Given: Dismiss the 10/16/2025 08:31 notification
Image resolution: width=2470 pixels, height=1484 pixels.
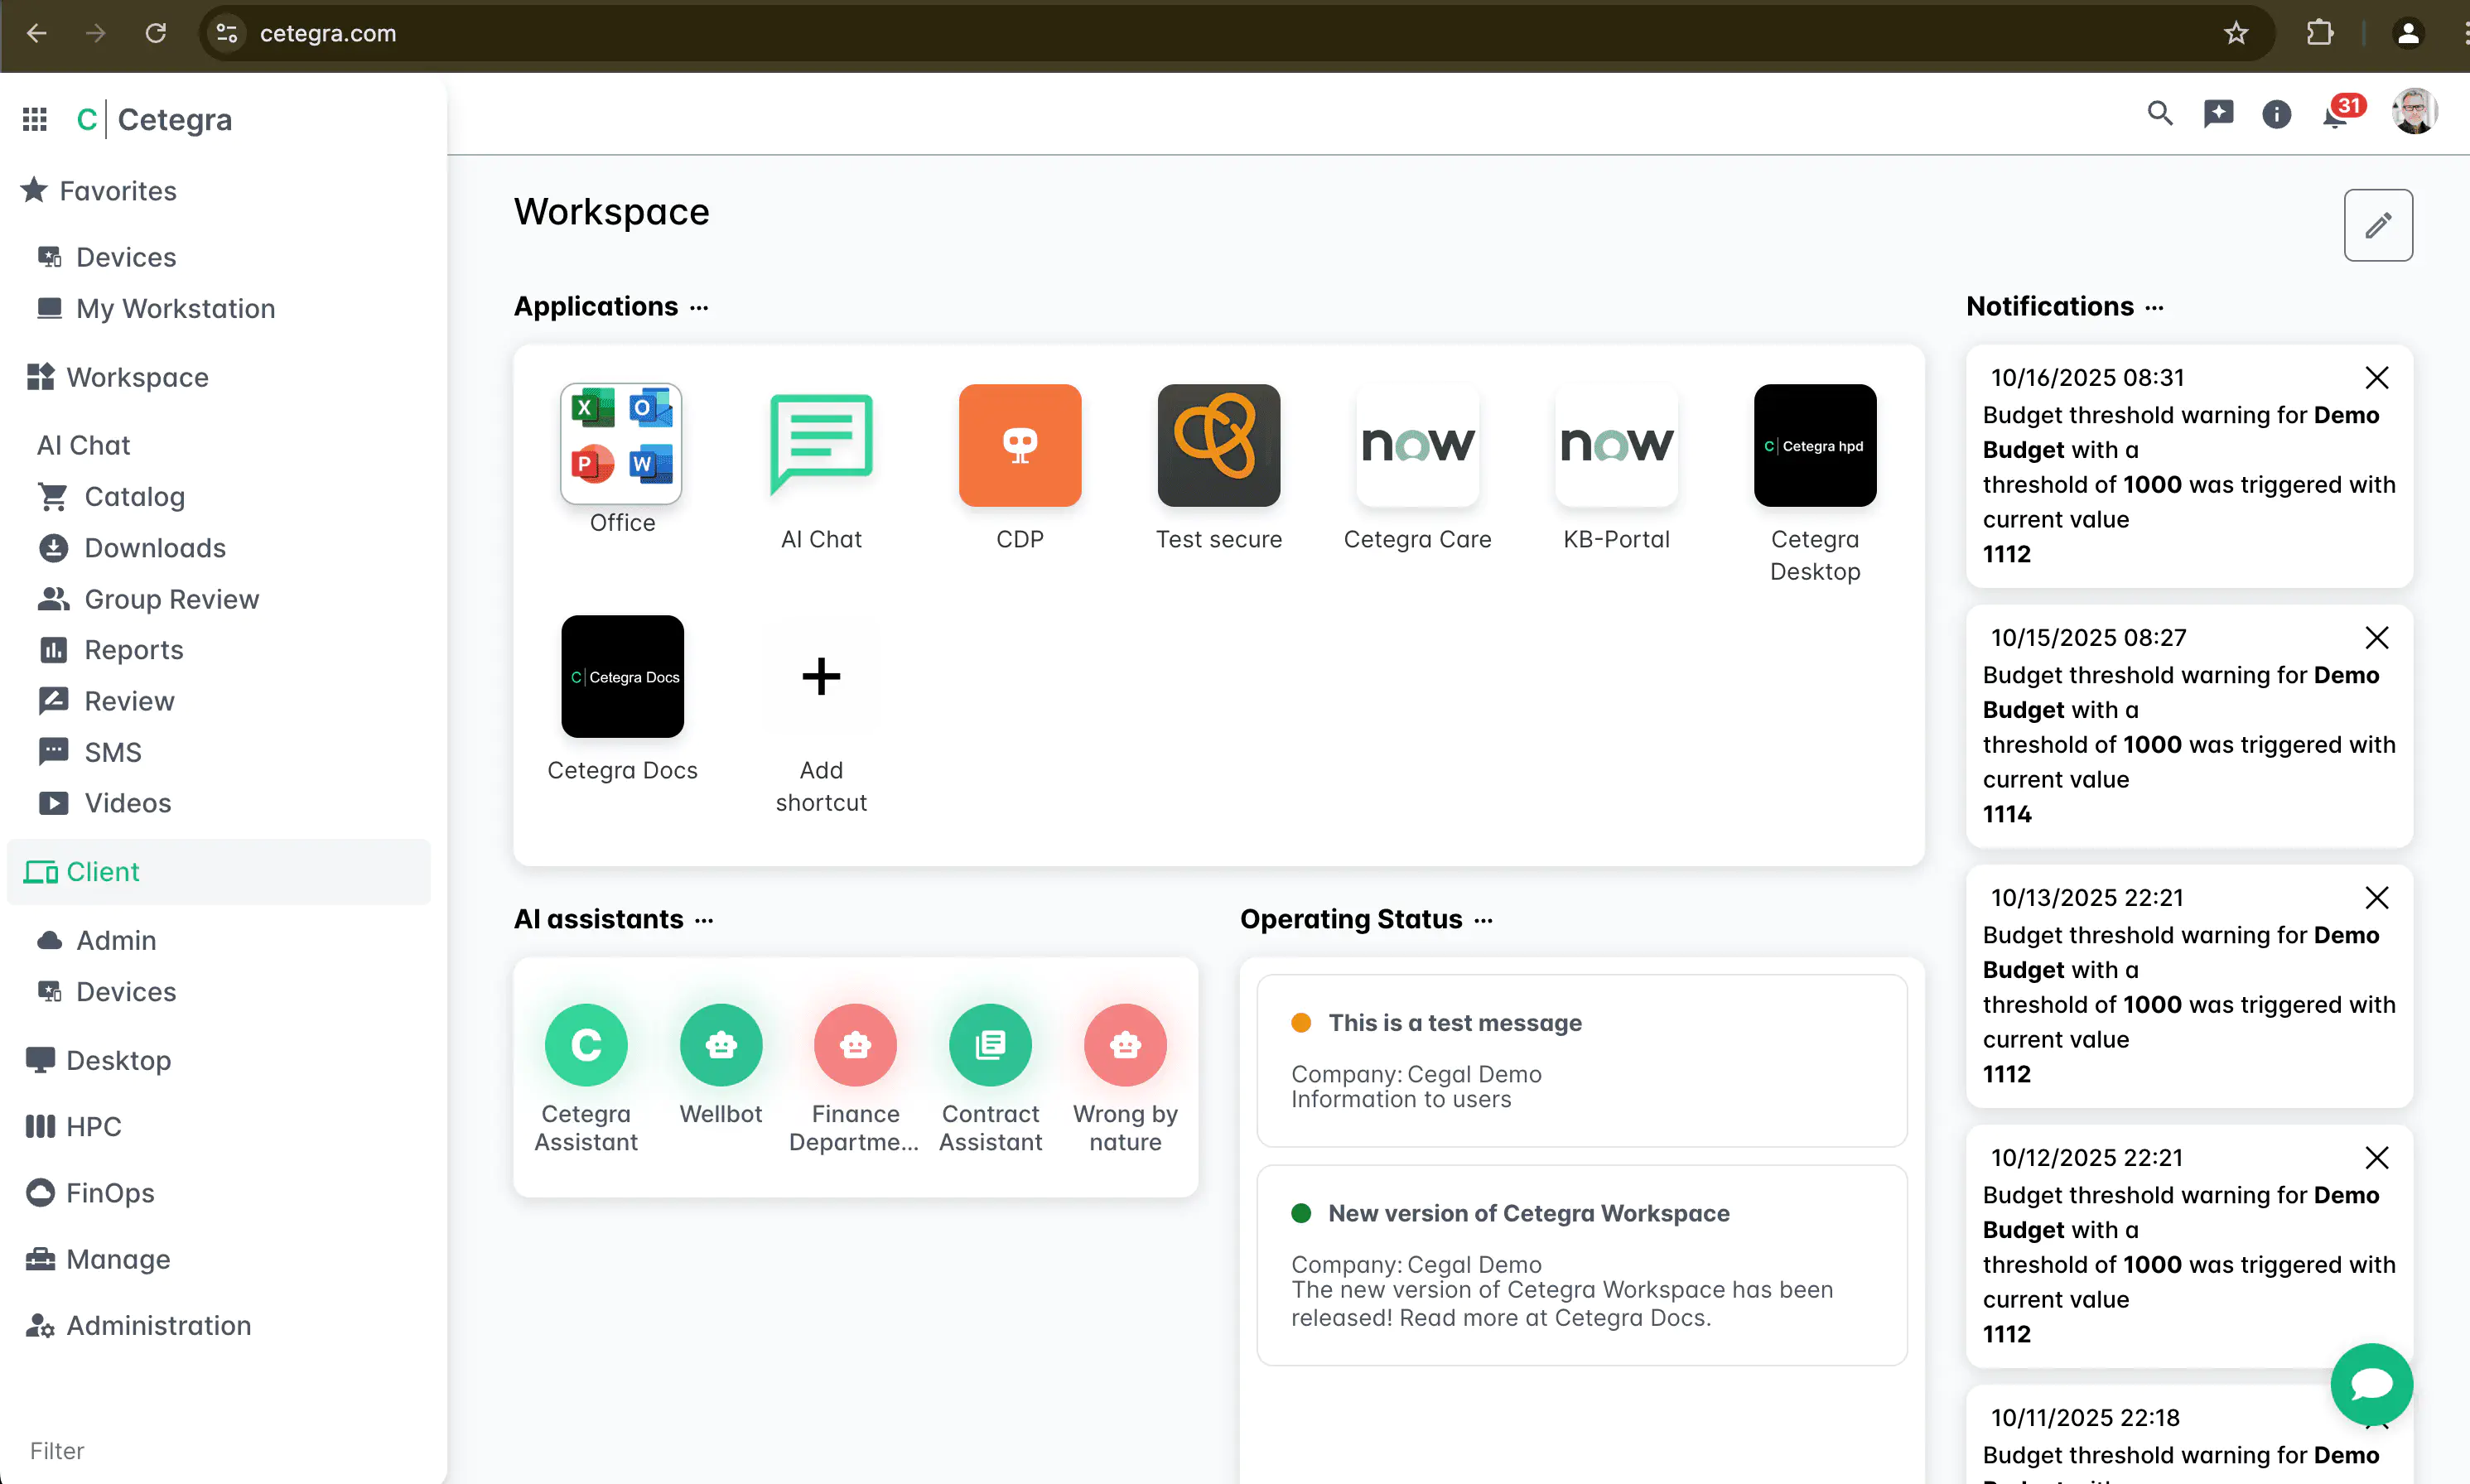Looking at the screenshot, I should 2377,378.
